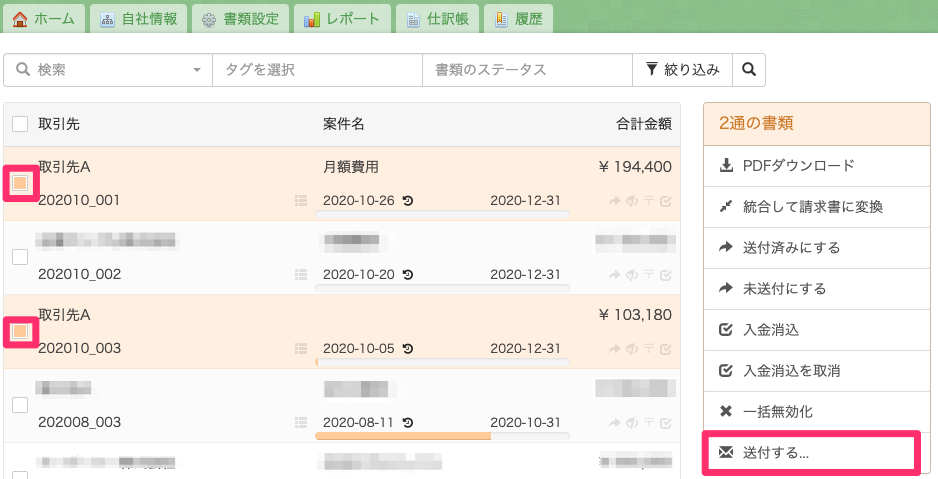Click the payment check icon in row 202010_003
This screenshot has height=479, width=938.
coord(666,349)
